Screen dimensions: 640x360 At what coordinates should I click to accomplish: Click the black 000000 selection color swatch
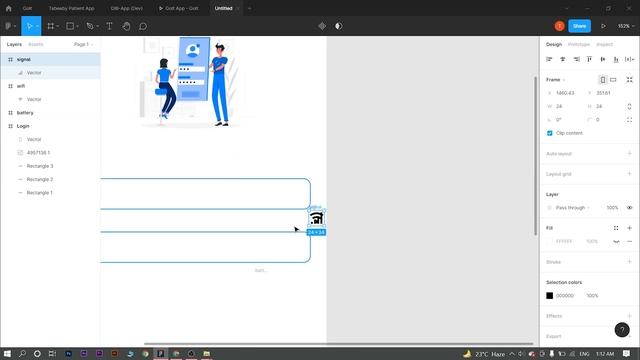549,296
